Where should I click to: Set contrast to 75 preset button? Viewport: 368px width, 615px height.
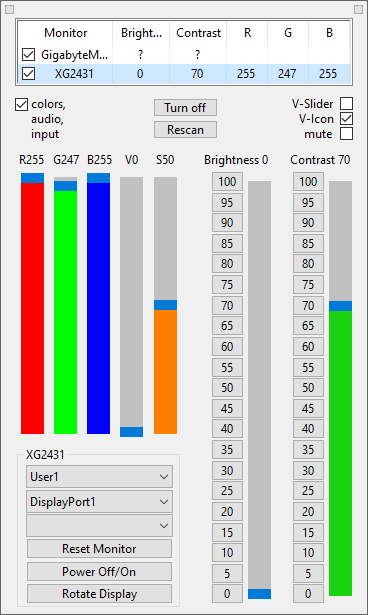click(308, 284)
